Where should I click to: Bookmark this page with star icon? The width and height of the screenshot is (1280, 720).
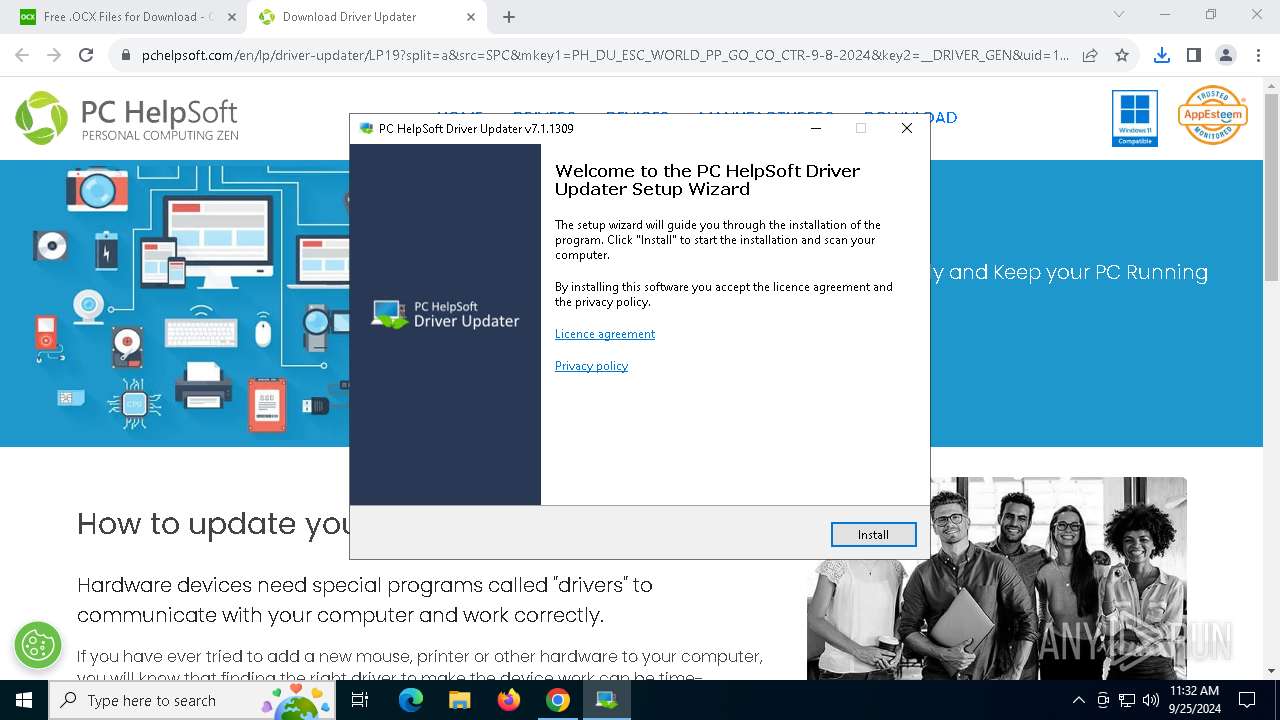click(x=1122, y=56)
